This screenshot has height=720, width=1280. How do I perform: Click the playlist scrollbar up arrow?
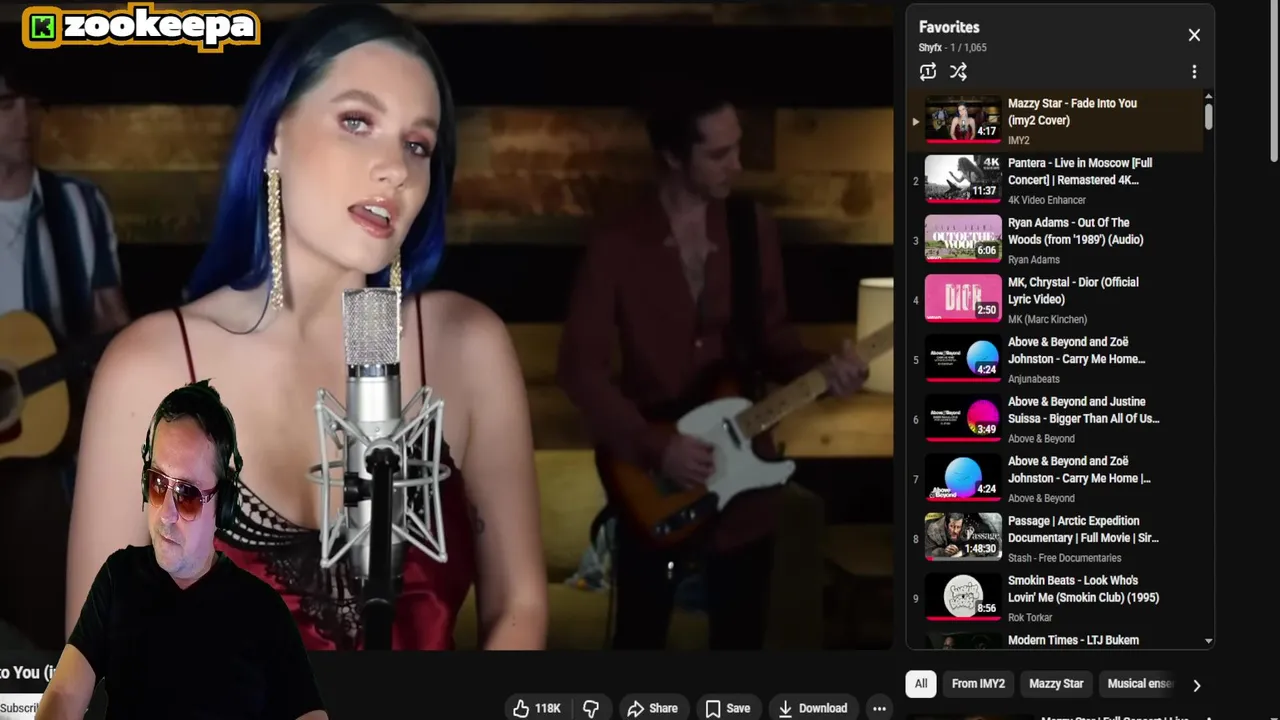1209,96
